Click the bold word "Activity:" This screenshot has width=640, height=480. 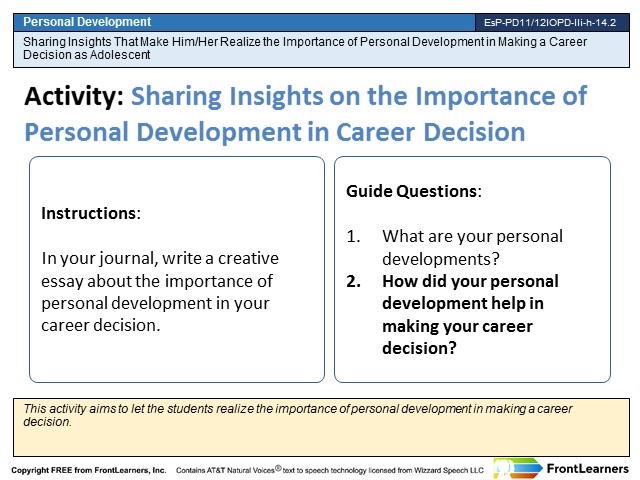point(74,96)
